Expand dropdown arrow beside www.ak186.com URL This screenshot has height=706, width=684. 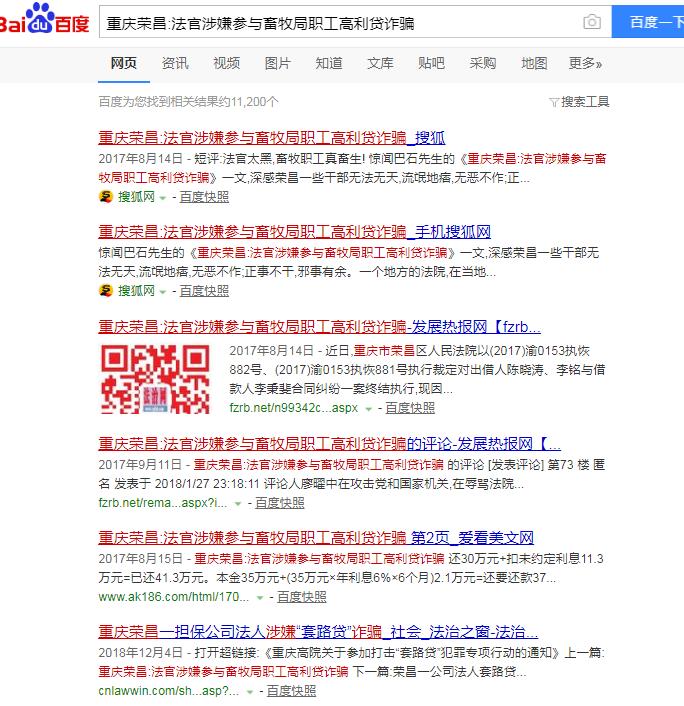261,597
